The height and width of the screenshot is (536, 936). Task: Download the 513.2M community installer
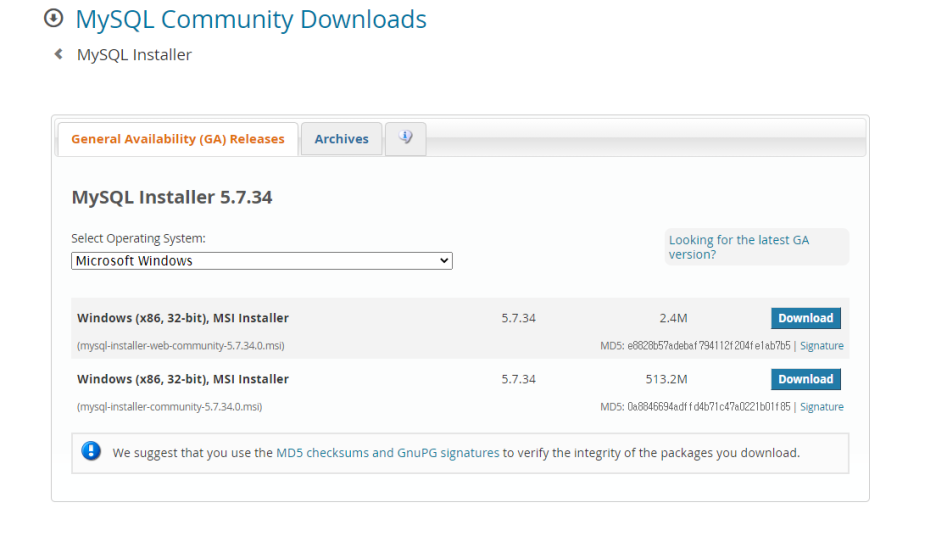point(805,379)
